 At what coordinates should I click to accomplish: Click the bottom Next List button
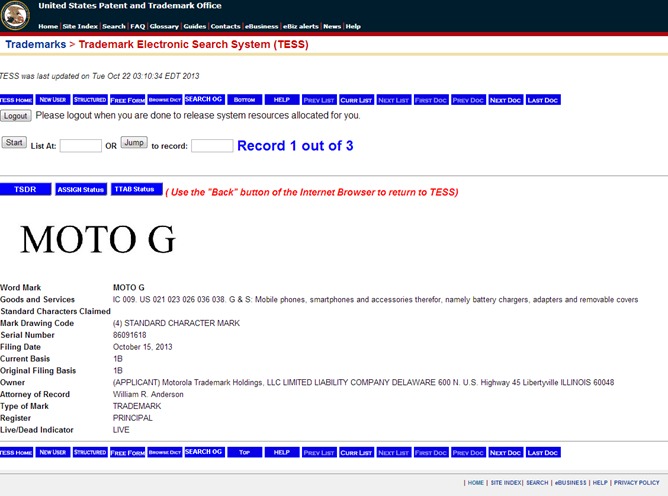tap(394, 452)
